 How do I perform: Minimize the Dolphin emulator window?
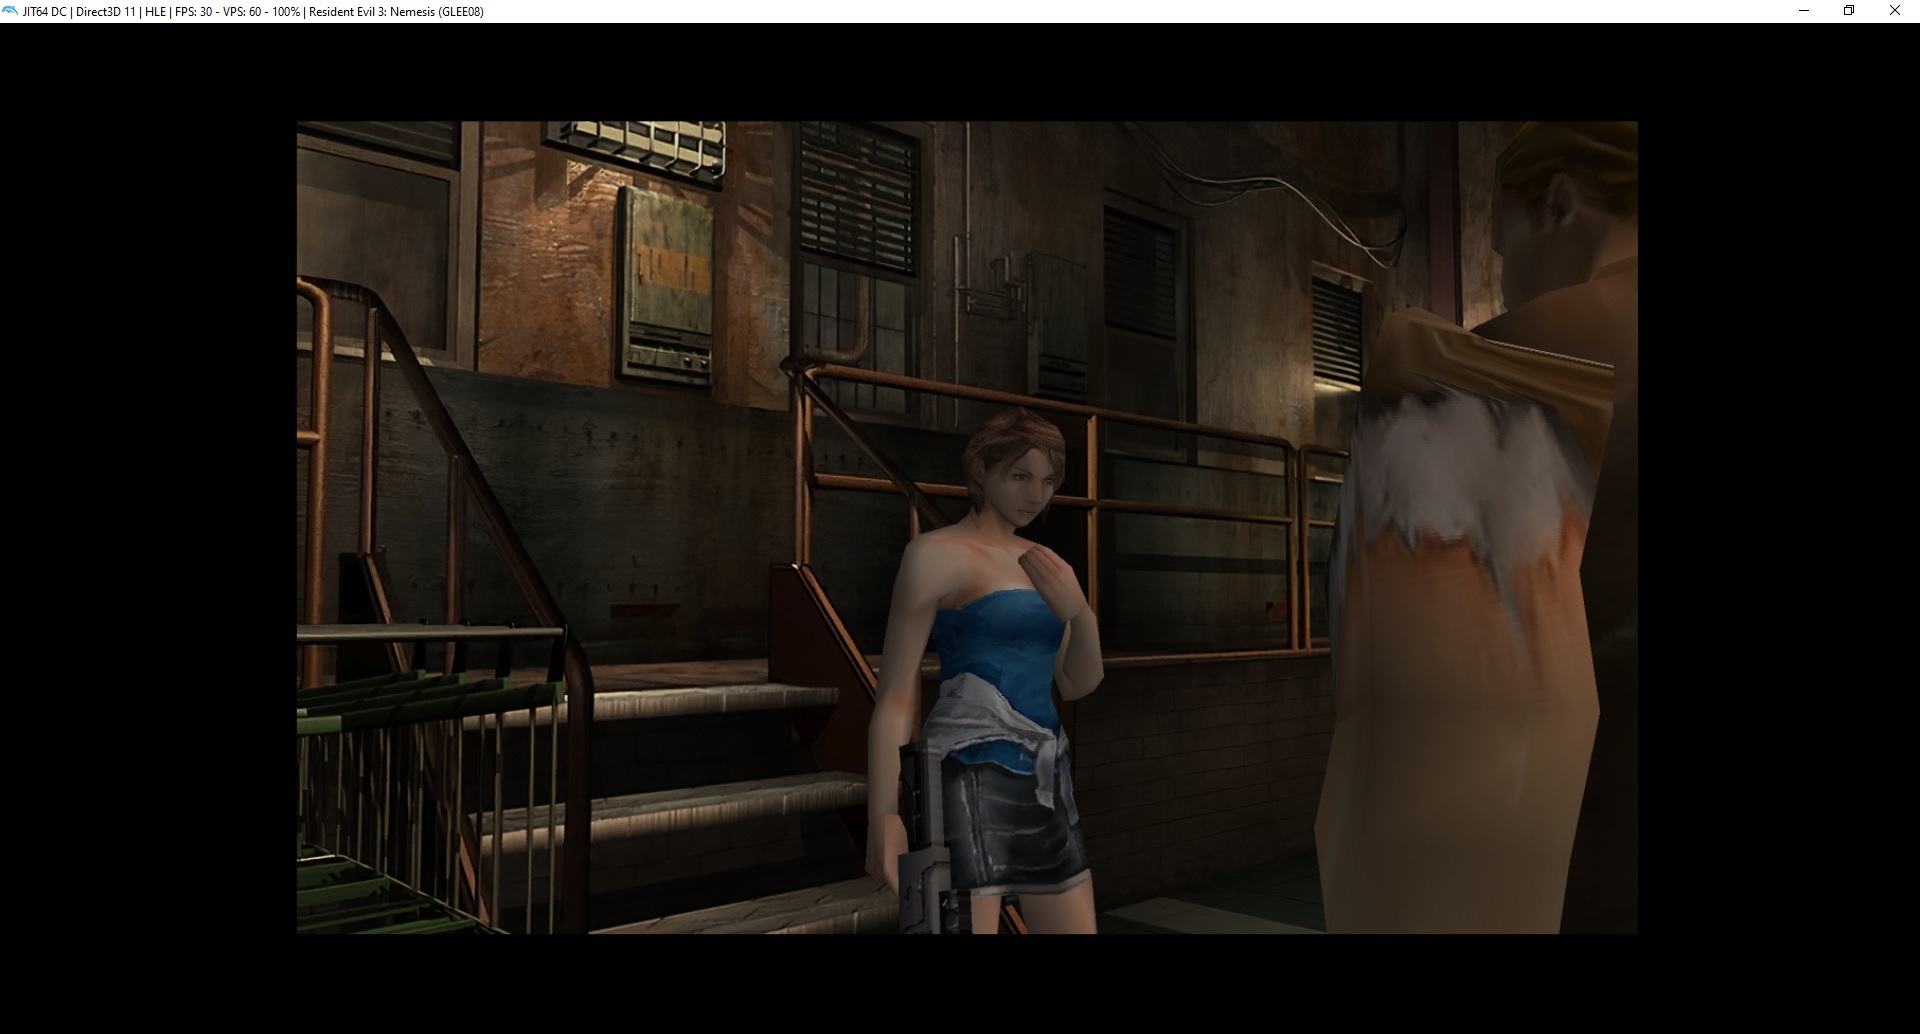tap(1804, 11)
